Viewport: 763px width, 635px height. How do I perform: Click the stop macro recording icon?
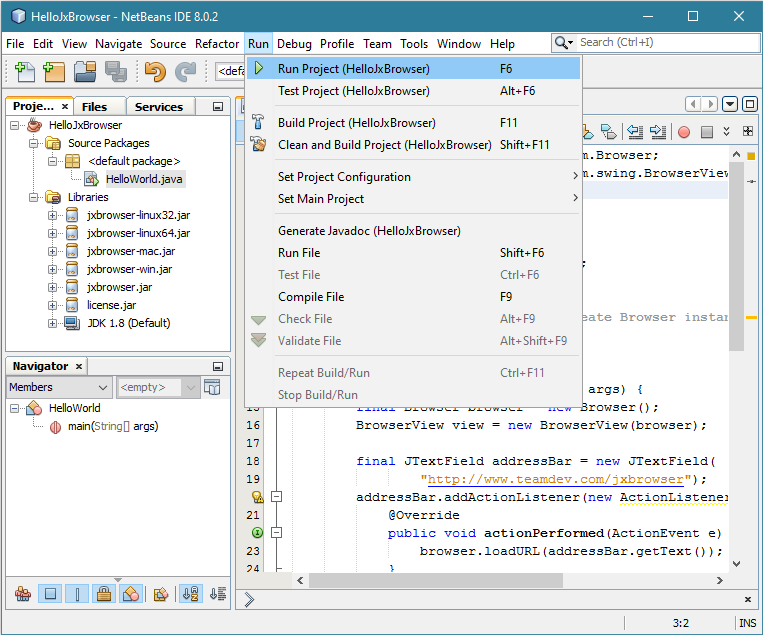pyautogui.click(x=707, y=131)
